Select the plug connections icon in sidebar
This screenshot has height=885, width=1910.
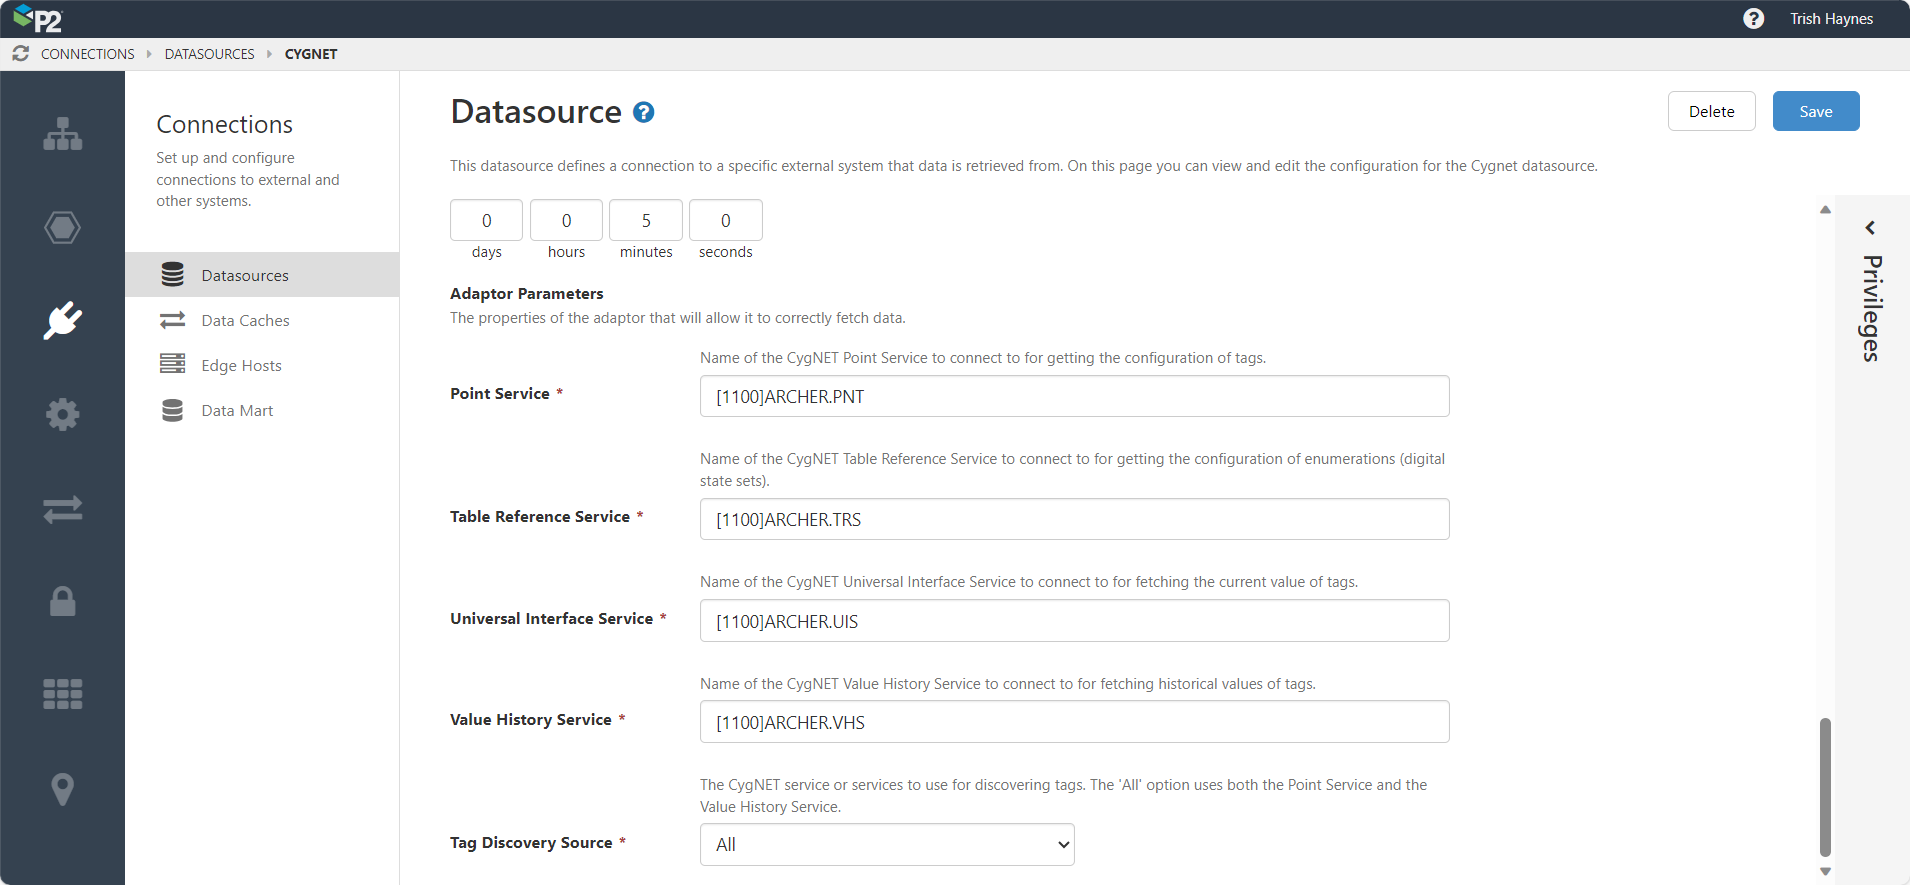(x=62, y=321)
